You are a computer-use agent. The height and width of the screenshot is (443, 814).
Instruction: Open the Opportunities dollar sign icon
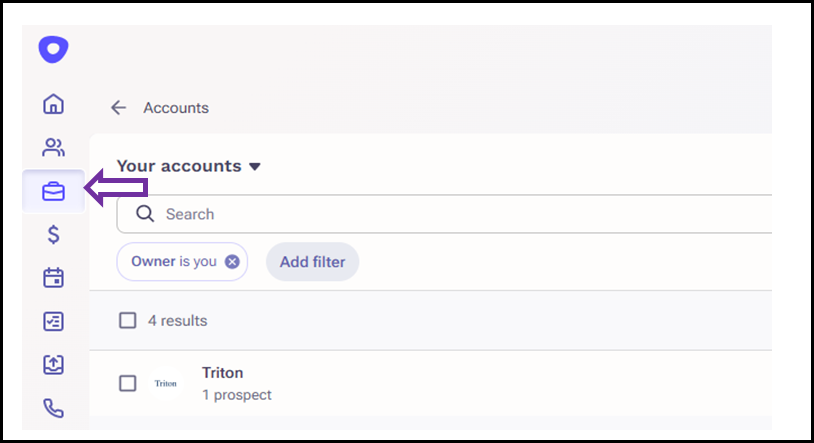click(x=53, y=235)
